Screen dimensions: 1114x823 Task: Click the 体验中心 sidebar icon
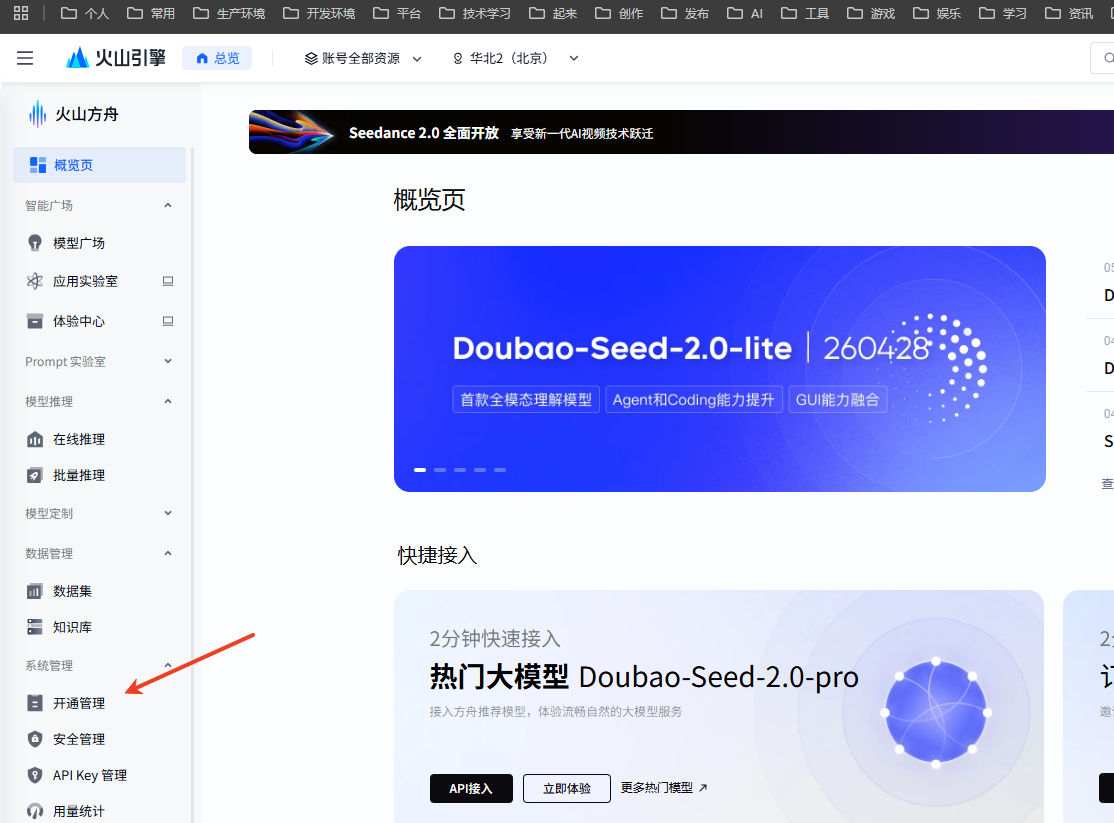point(35,321)
